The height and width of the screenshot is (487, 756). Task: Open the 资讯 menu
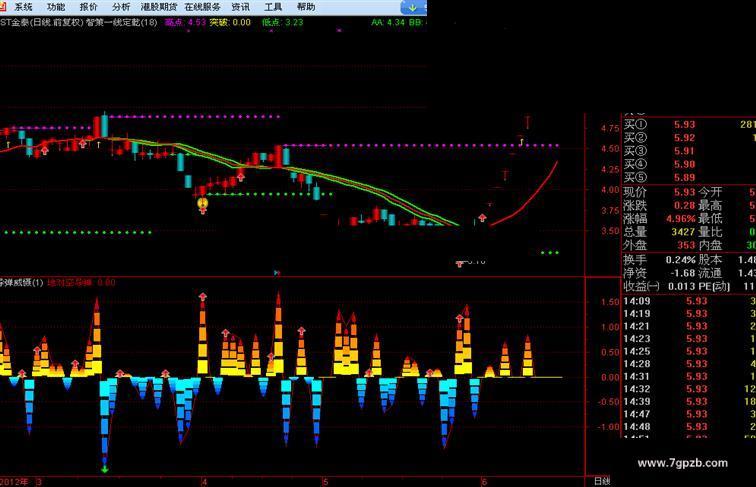[x=241, y=7]
